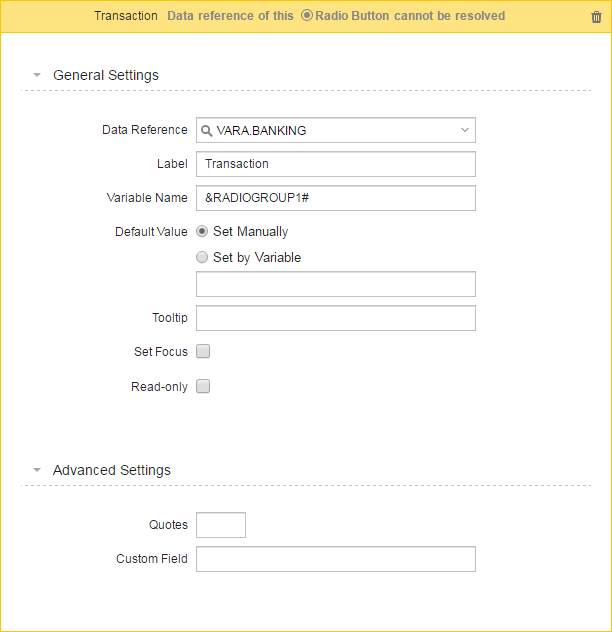Image resolution: width=612 pixels, height=632 pixels.
Task: Focus the Custom Field text box
Action: (336, 559)
